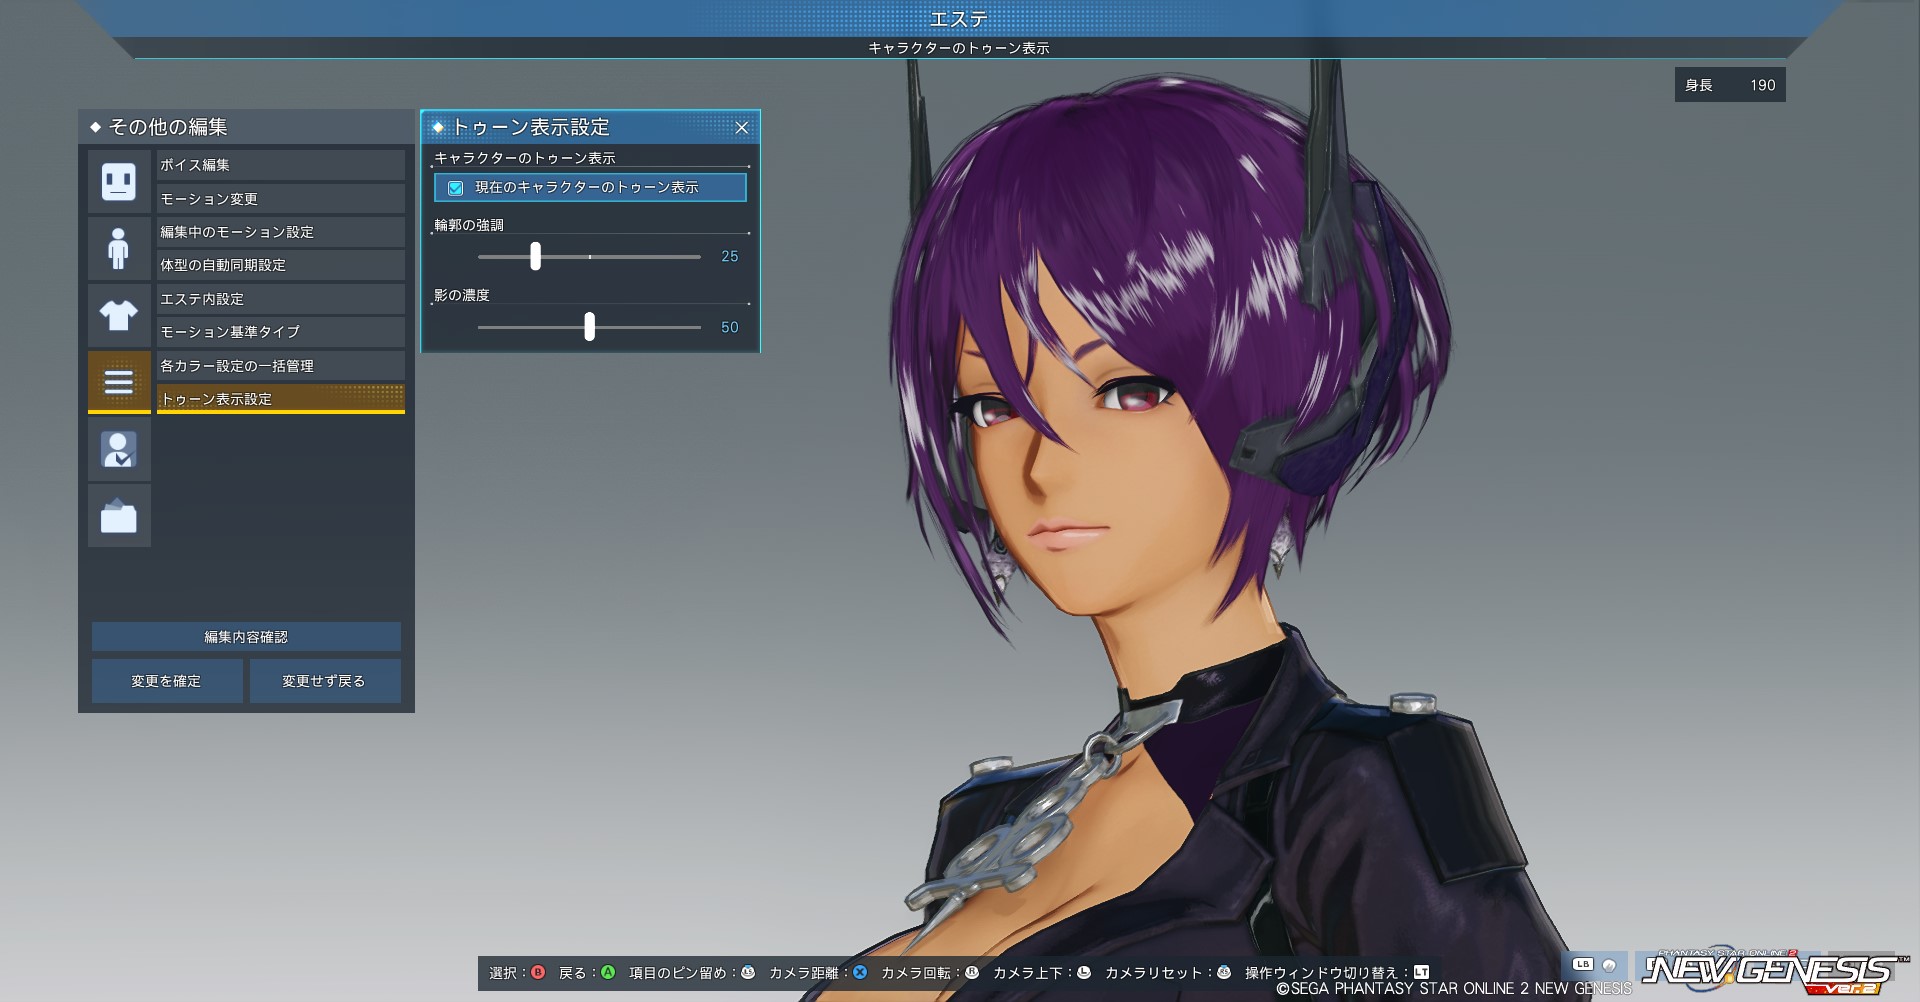This screenshot has width=1920, height=1002.
Task: Open 編集中のモーション設定 entry
Action: click(281, 232)
